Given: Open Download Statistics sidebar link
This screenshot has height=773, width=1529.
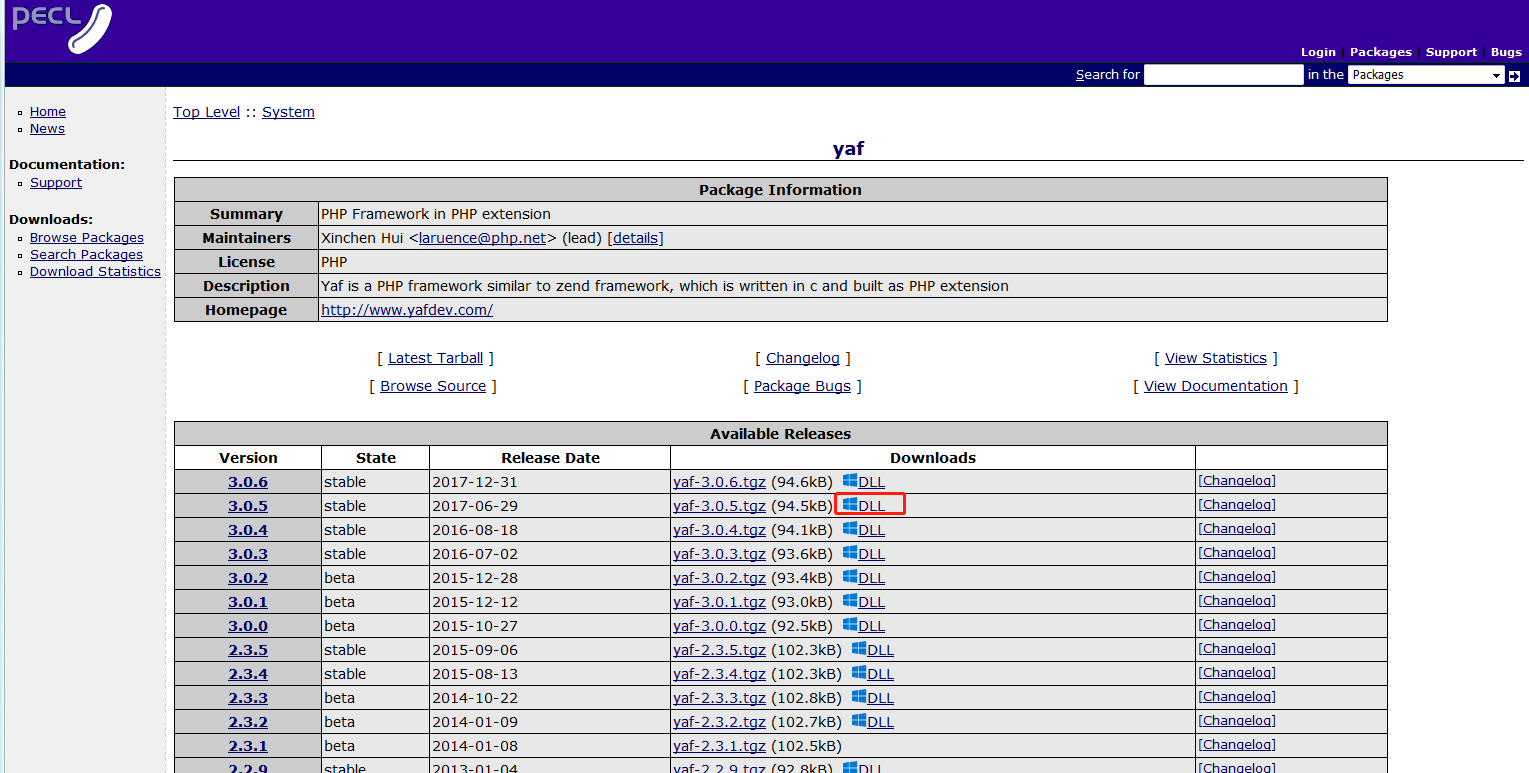Looking at the screenshot, I should tap(95, 272).
